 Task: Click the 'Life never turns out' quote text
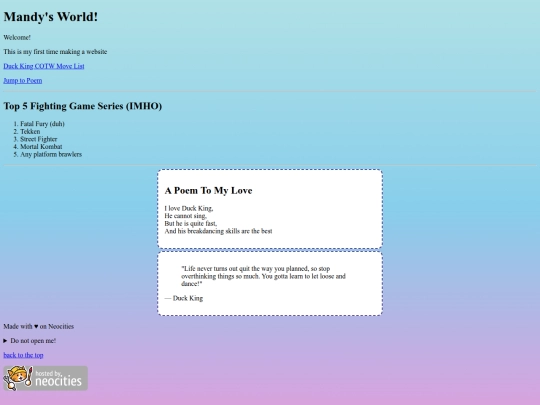click(263, 276)
